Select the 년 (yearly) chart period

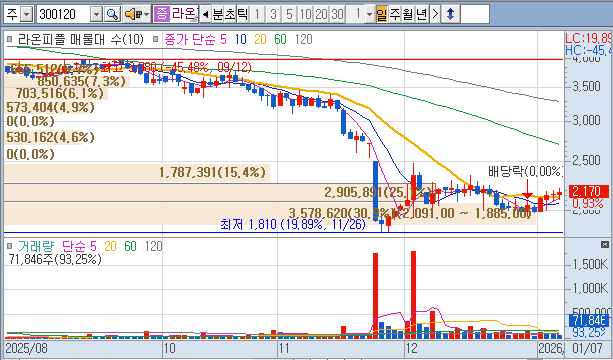(x=421, y=14)
